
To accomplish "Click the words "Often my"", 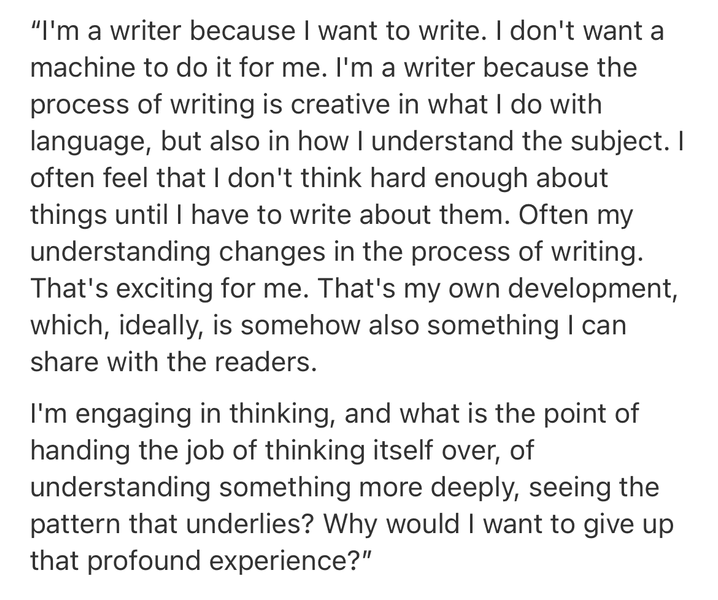I will (576, 217).
